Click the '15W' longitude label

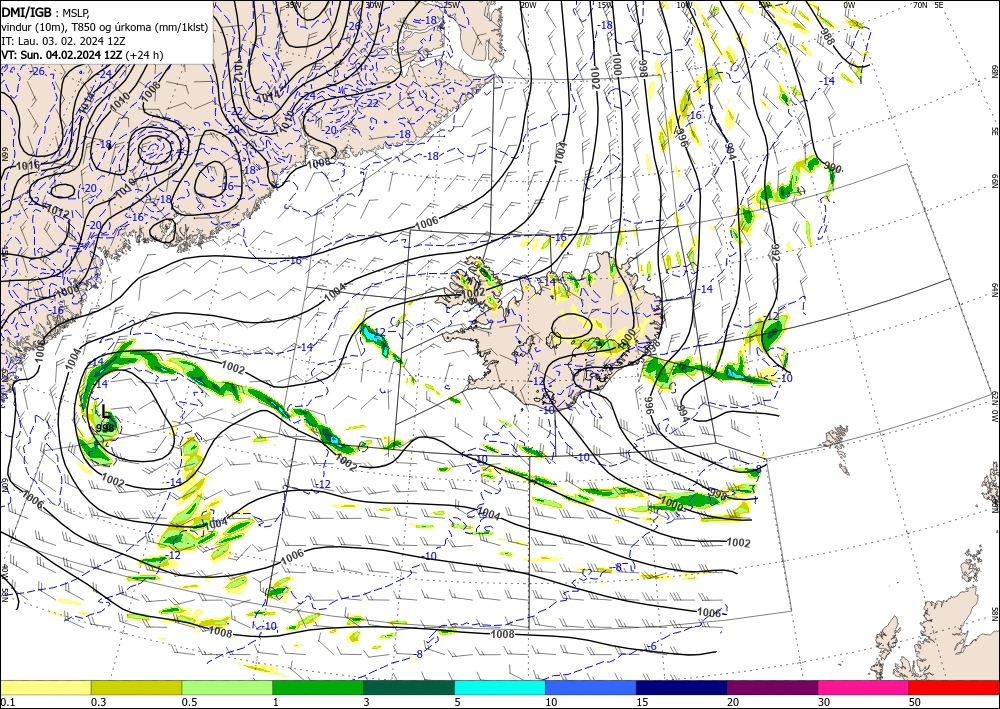[605, 5]
